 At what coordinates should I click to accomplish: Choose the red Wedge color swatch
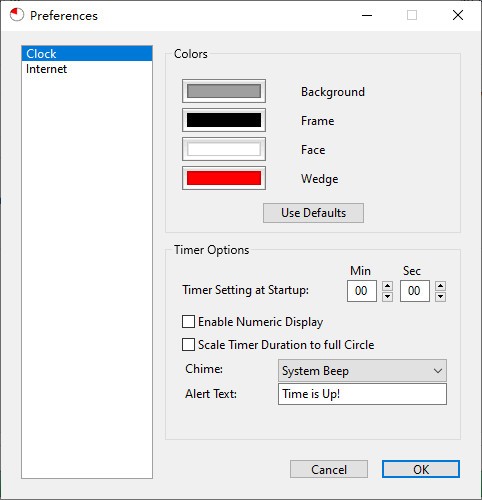224,178
